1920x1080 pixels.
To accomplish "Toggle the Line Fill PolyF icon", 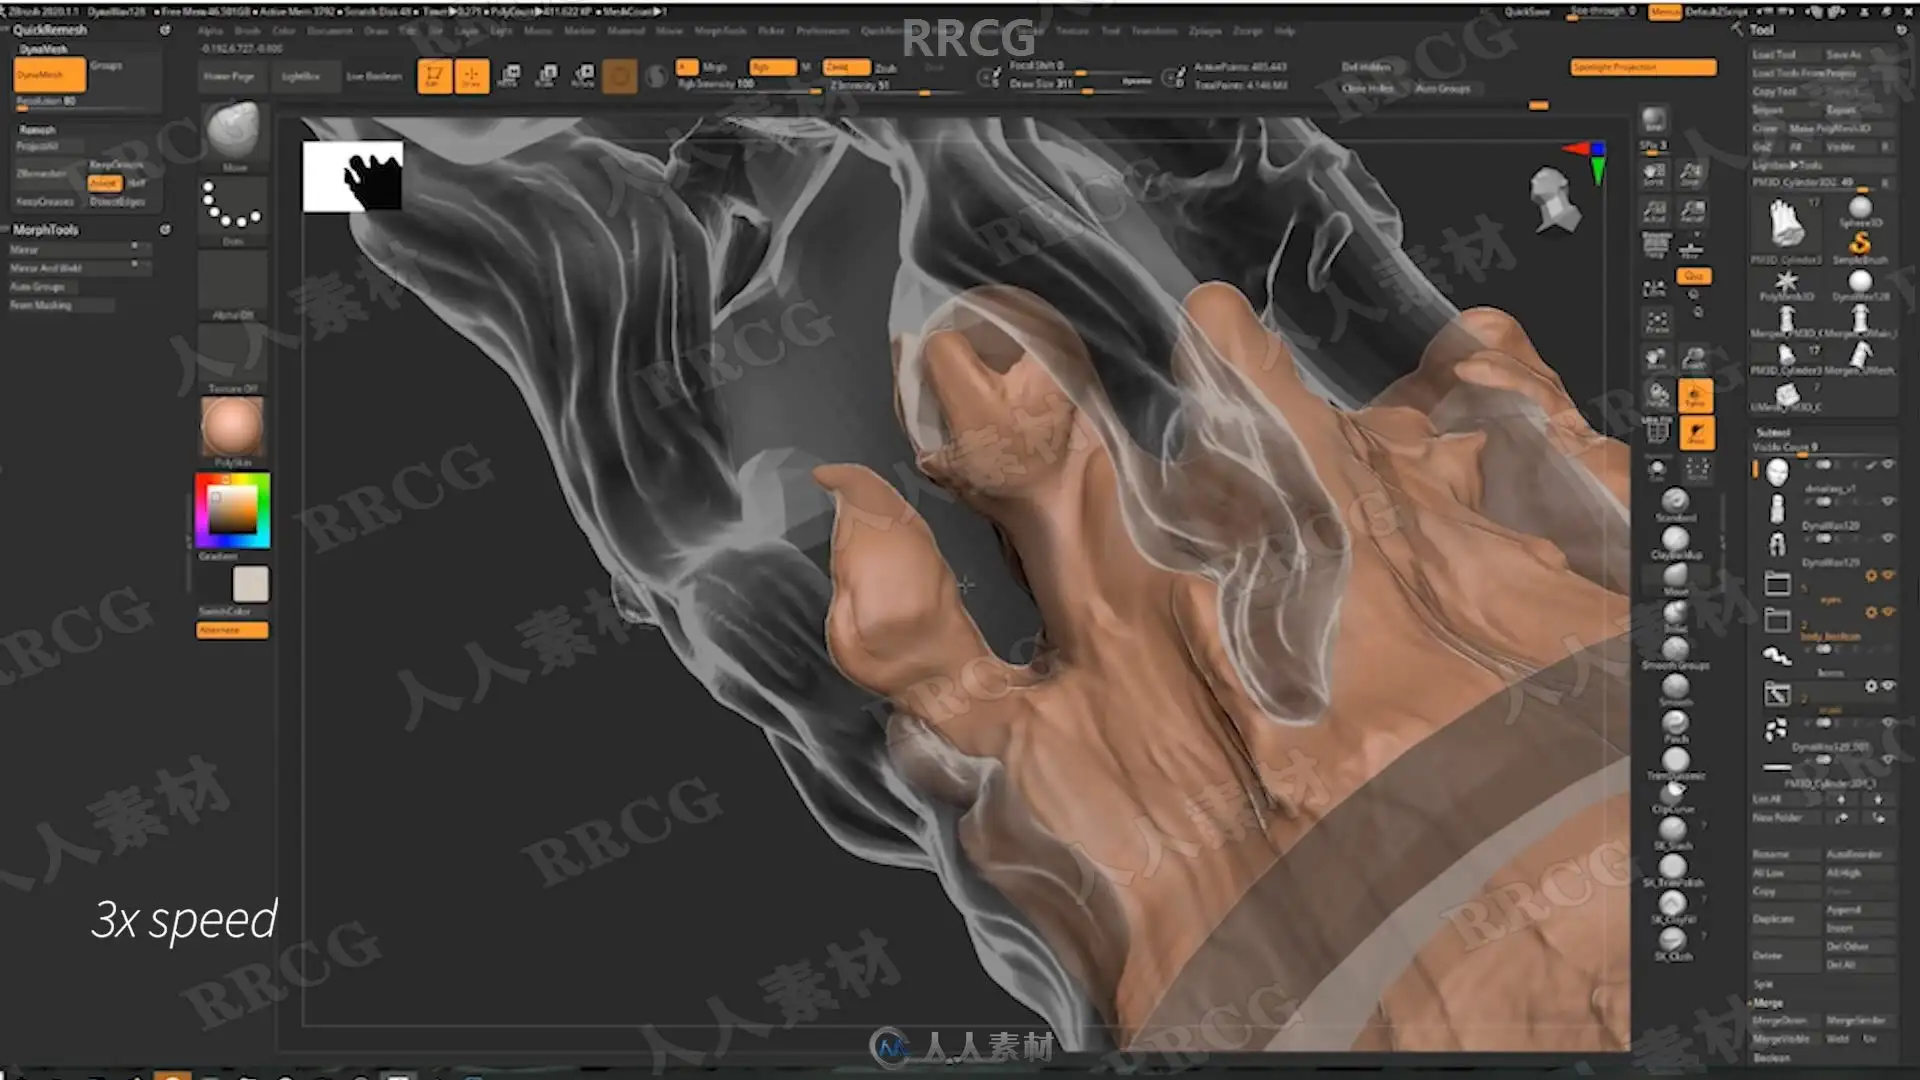I will (1657, 431).
